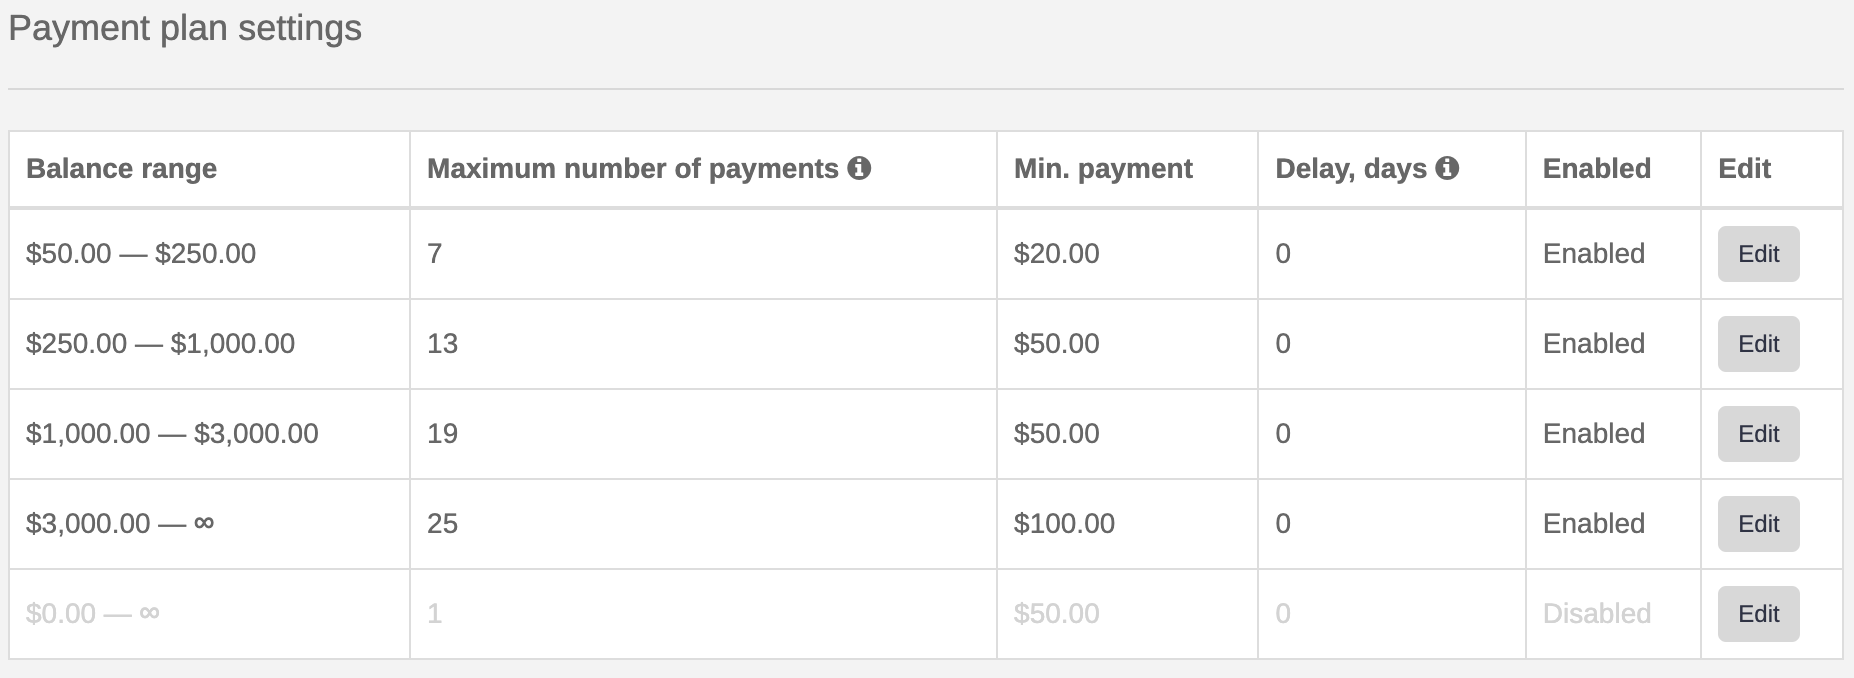Edit the $250.00 — $1,000.00 payment plan
Viewport: 1854px width, 678px height.
coord(1759,344)
